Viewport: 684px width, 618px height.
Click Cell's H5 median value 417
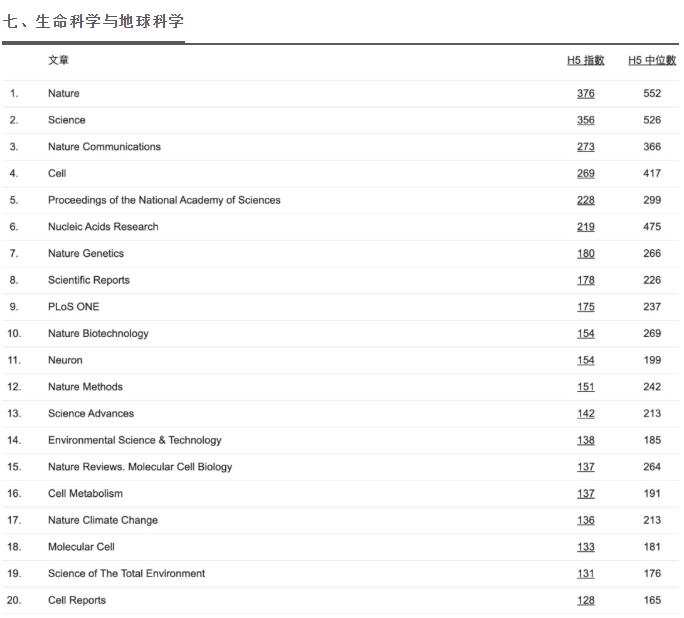tap(652, 173)
